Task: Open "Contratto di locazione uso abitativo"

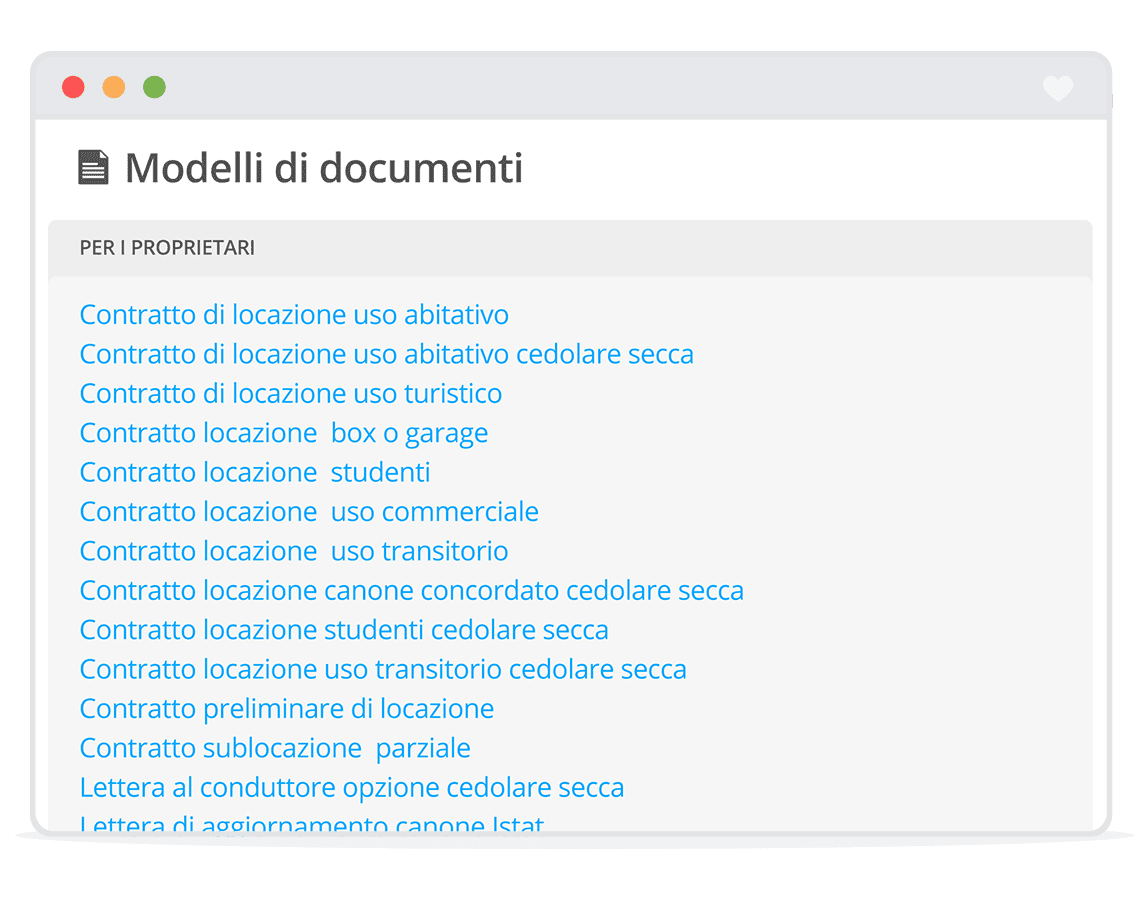Action: click(x=294, y=314)
